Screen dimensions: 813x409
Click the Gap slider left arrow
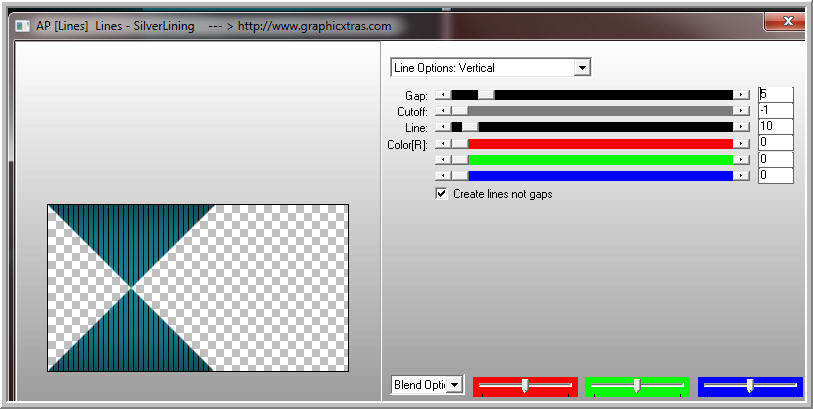click(443, 95)
